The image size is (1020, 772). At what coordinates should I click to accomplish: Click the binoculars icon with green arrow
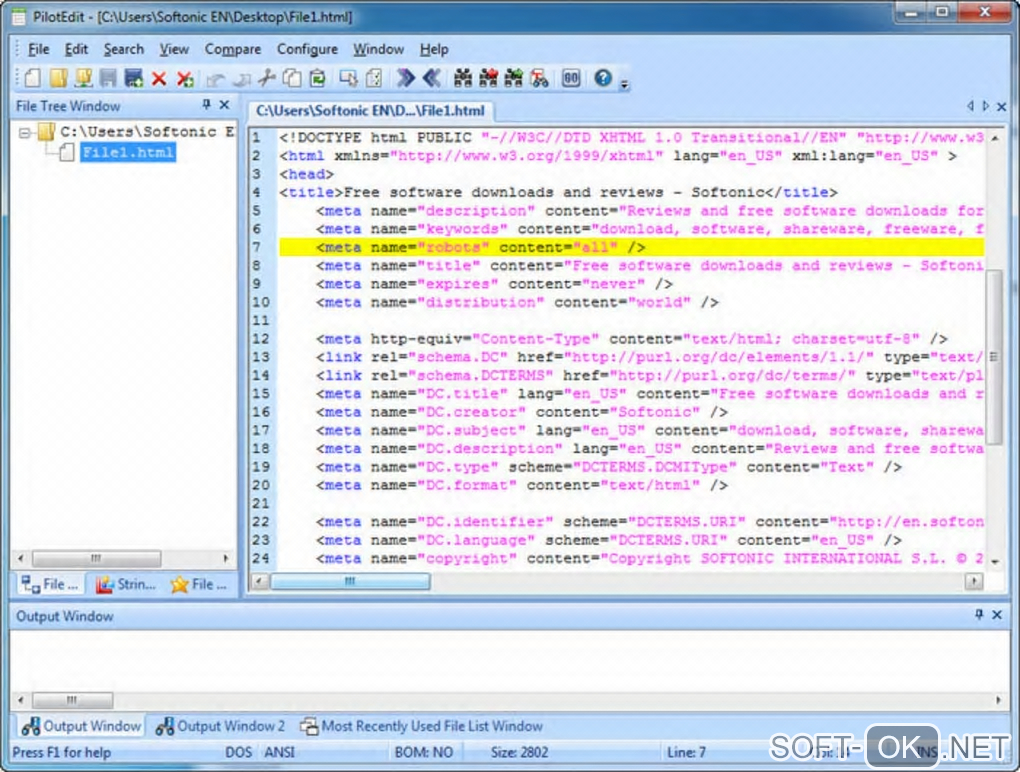(x=514, y=79)
